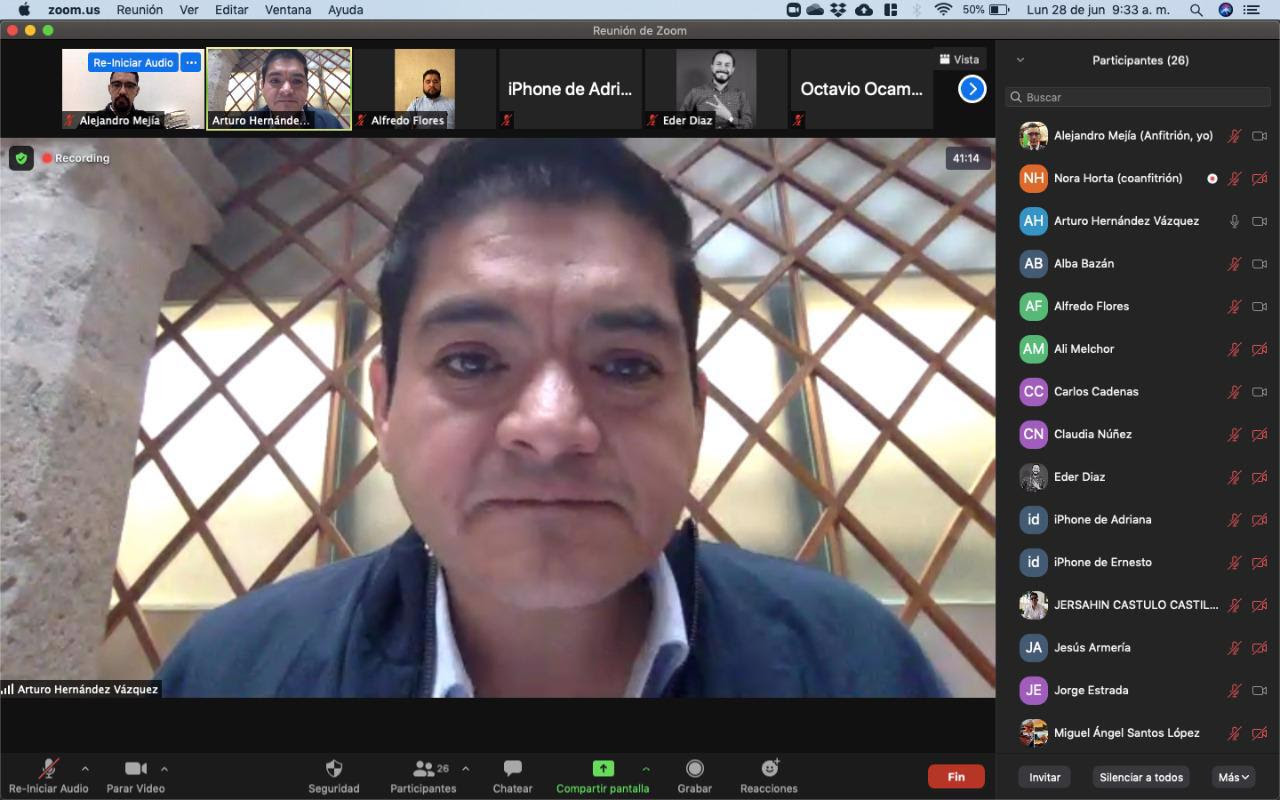Expand audio options arrow beside microphone
The height and width of the screenshot is (800, 1280).
coord(85,769)
